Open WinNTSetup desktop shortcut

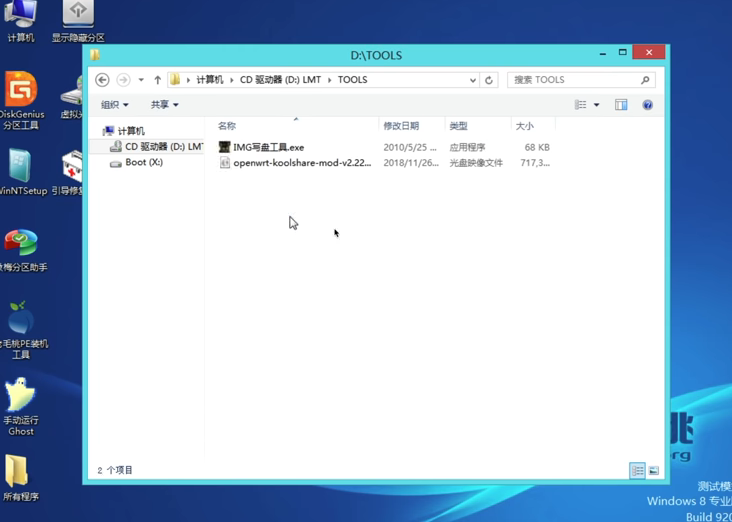(21, 171)
